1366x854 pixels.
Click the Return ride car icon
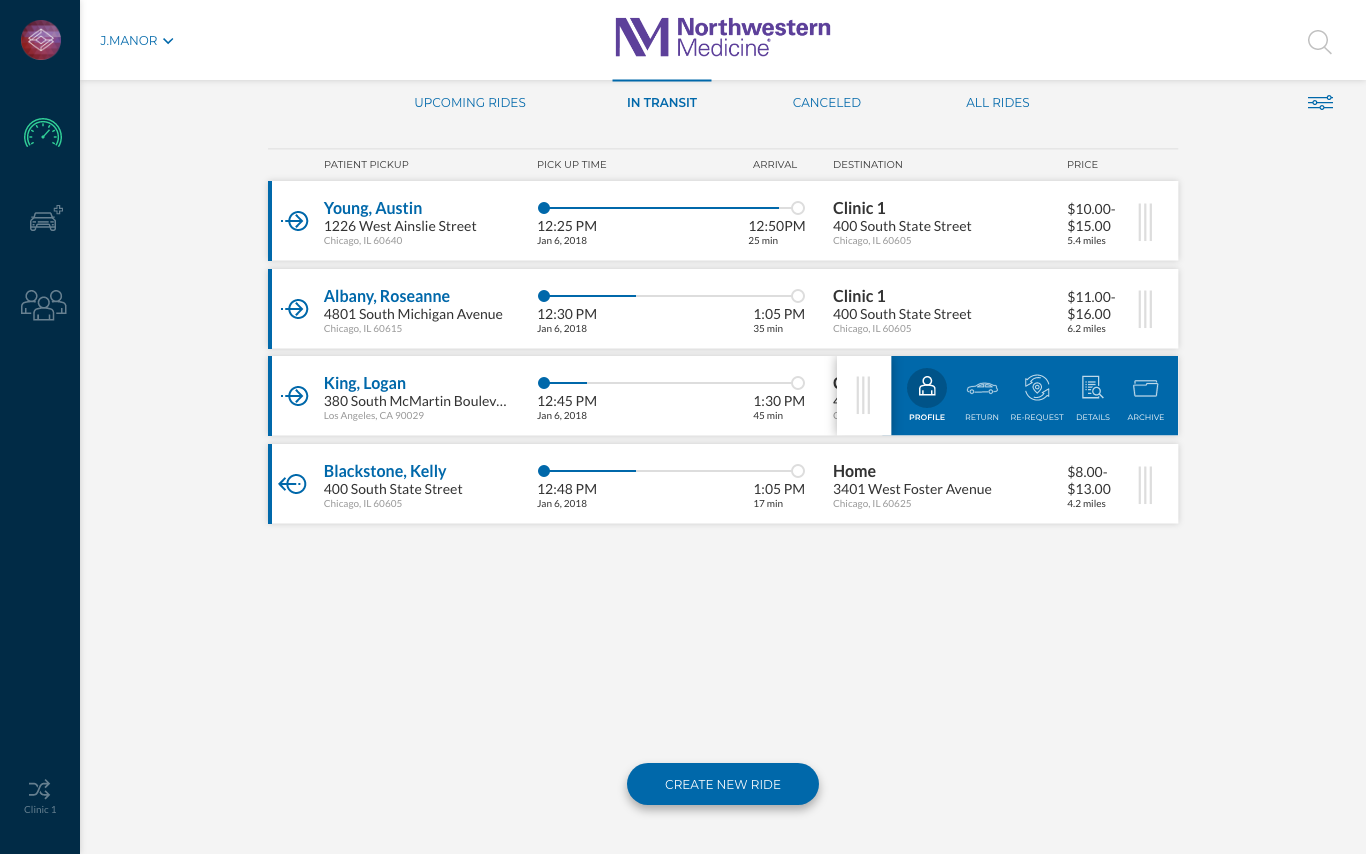tap(981, 395)
